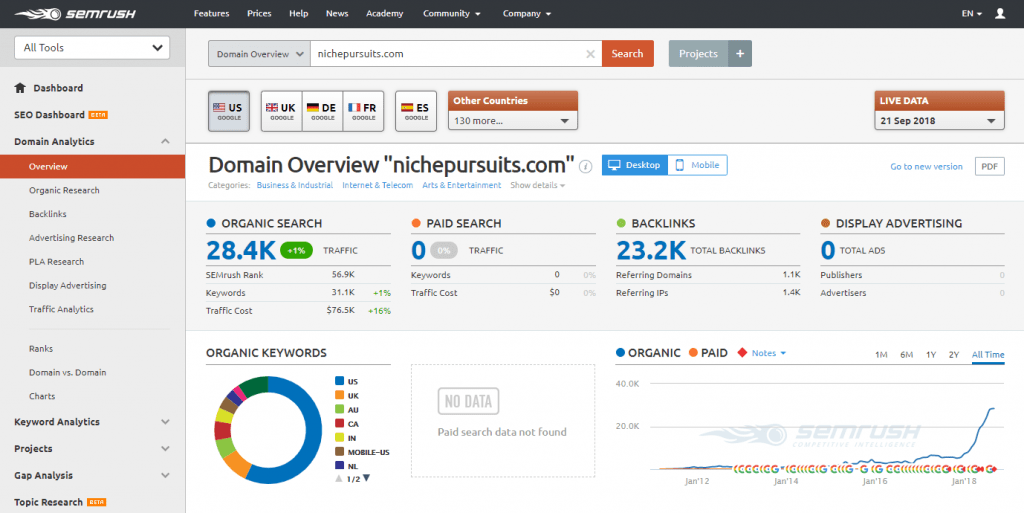Click the green AU legend swatch
The height and width of the screenshot is (513, 1024).
[340, 410]
